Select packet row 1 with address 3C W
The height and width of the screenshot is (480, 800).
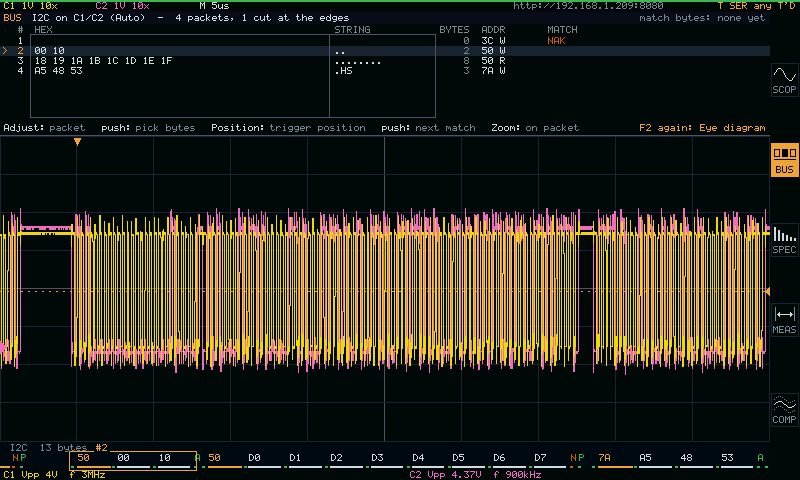[385, 41]
